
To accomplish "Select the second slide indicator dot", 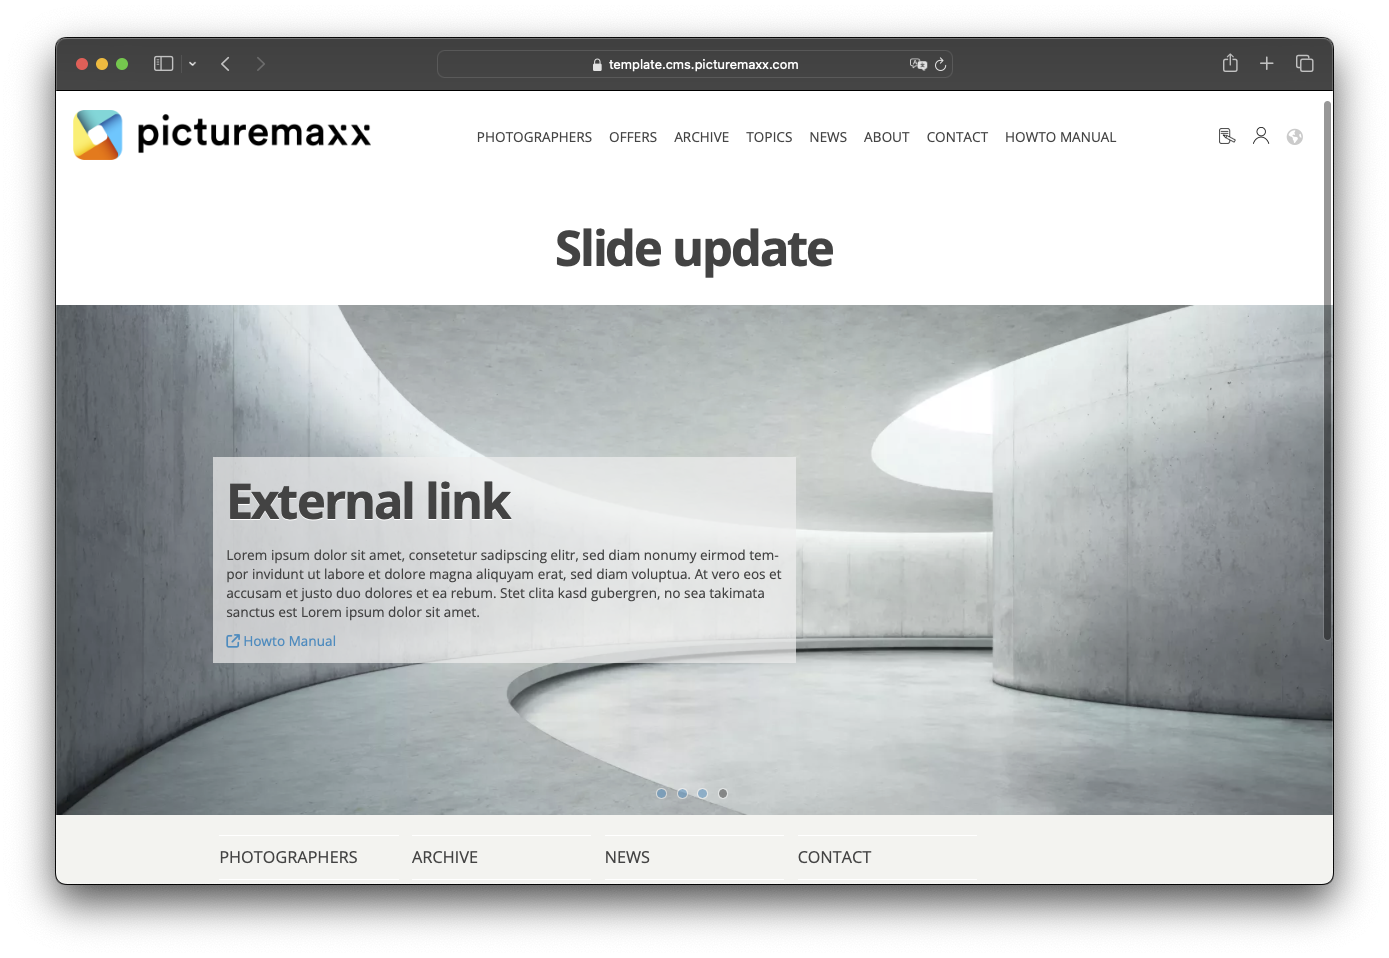I will pos(682,793).
